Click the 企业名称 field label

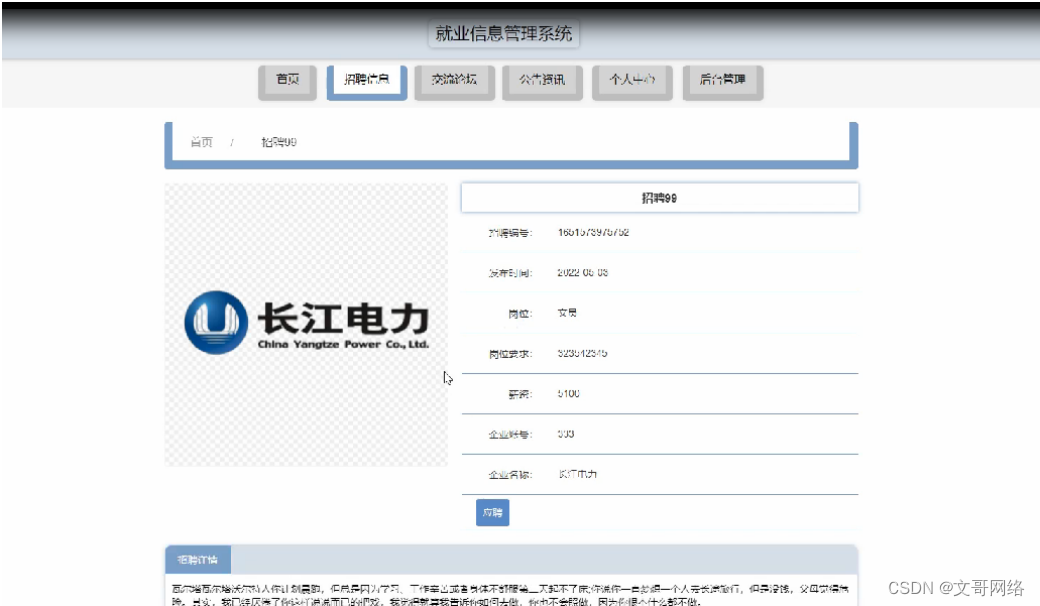[x=510, y=475]
